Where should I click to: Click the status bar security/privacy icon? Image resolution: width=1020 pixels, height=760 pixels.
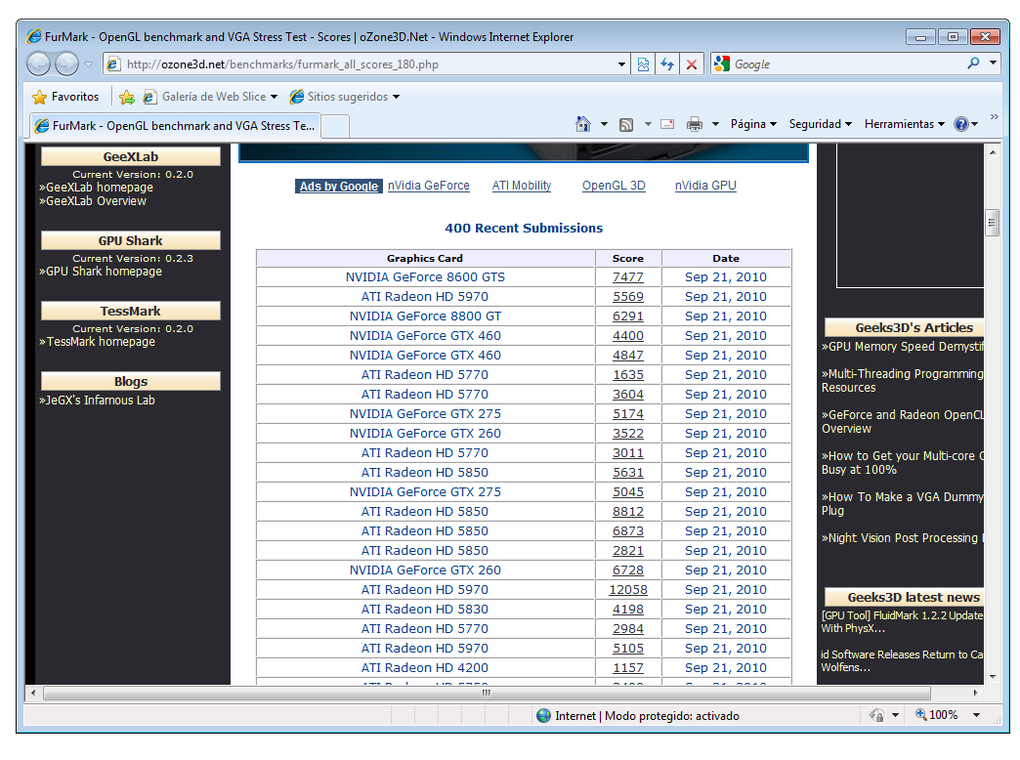point(876,715)
